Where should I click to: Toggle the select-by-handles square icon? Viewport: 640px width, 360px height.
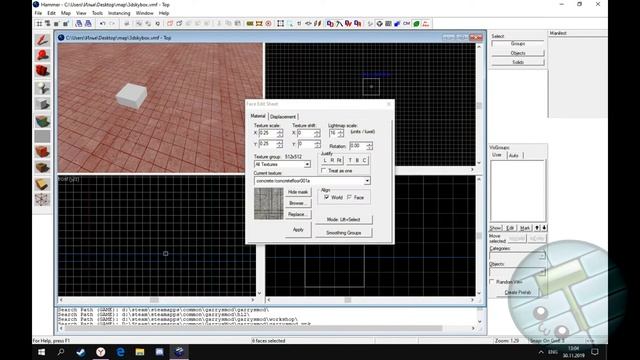[280, 24]
